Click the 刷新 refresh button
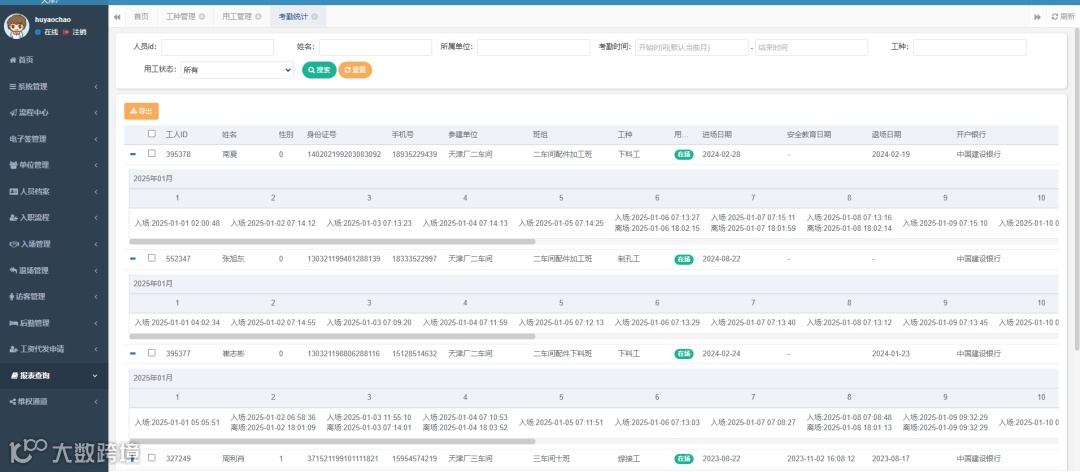Screen dimensions: 1080x472 click(1063, 17)
